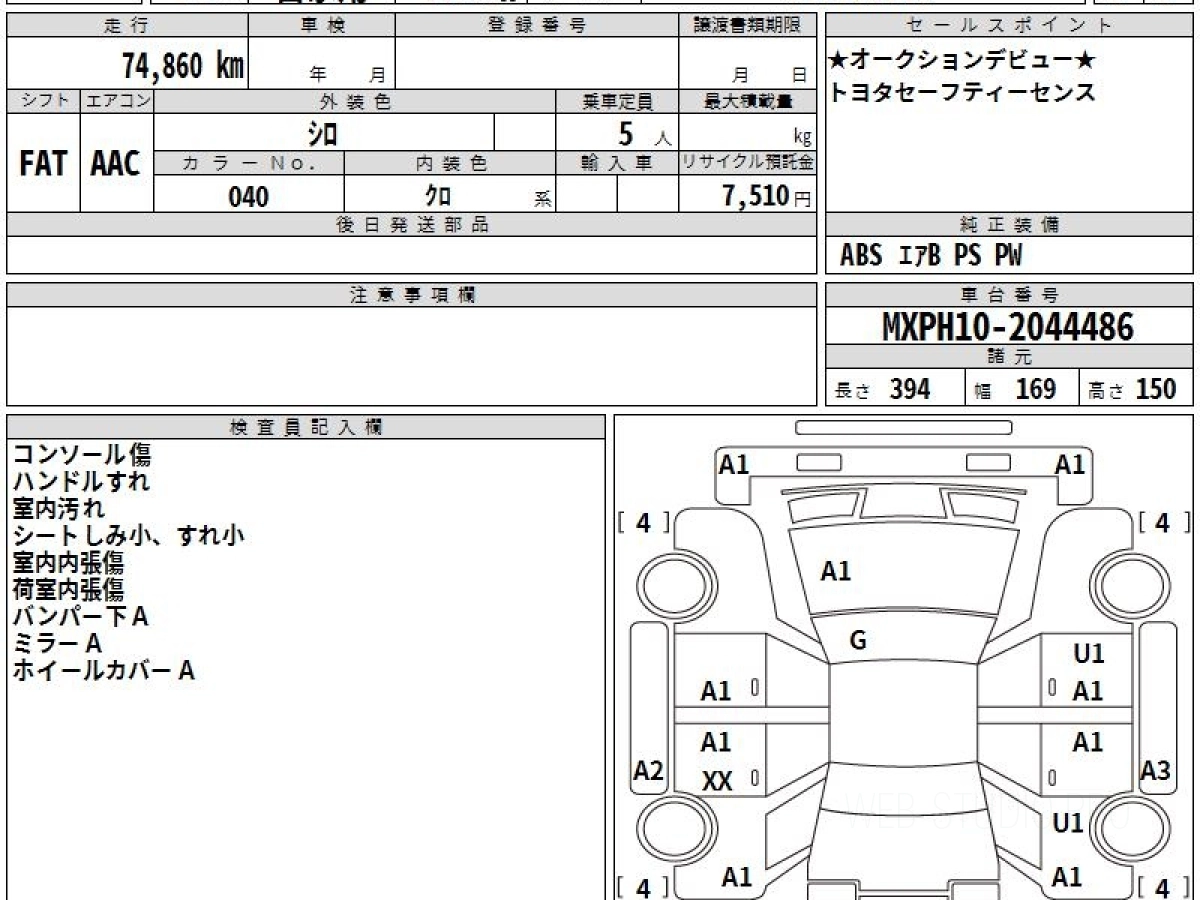Click the 注意事項欄 section header
Screen dimensions: 1200x900
(412, 295)
